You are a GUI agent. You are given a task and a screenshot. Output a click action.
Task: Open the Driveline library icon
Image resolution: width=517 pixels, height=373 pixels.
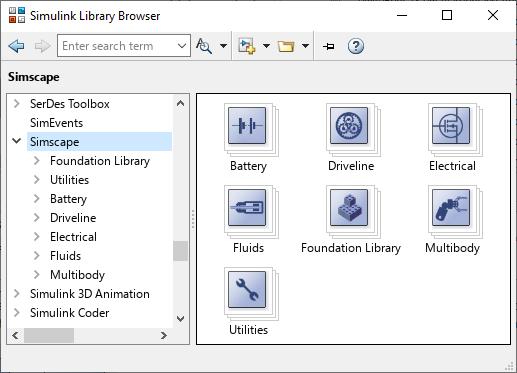click(x=349, y=126)
